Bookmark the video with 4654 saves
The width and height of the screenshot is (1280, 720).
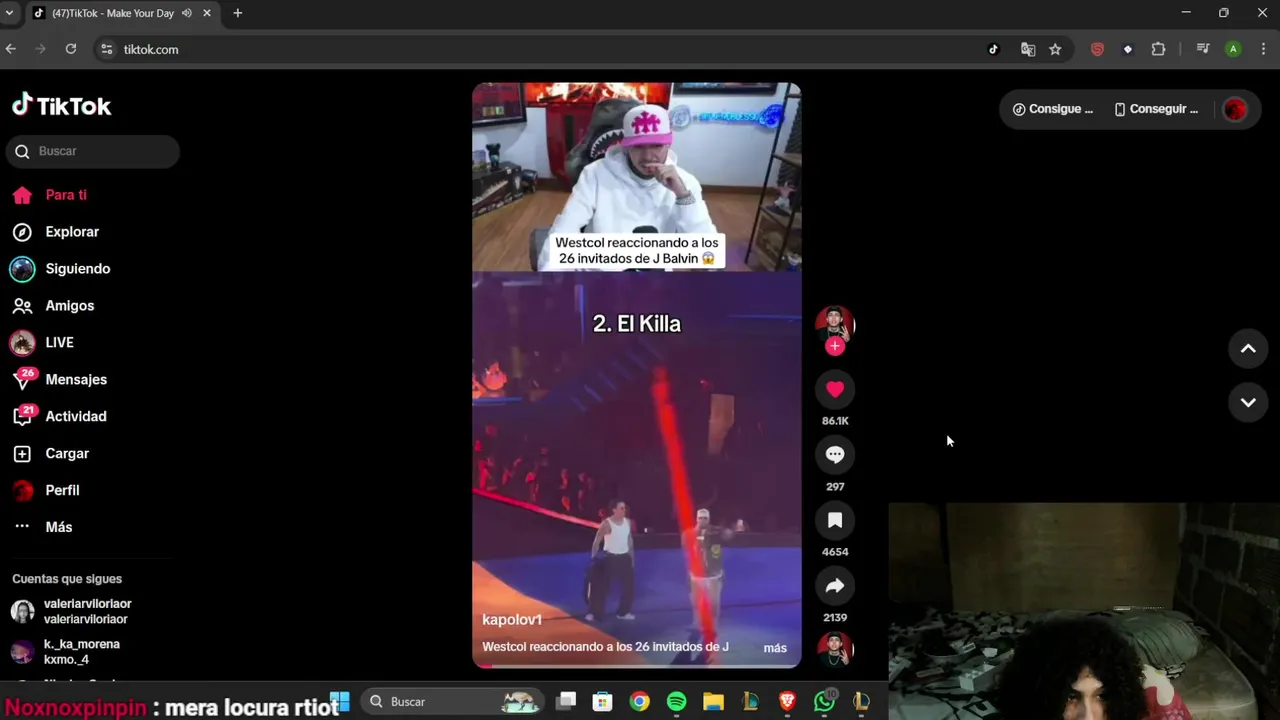pyautogui.click(x=835, y=520)
